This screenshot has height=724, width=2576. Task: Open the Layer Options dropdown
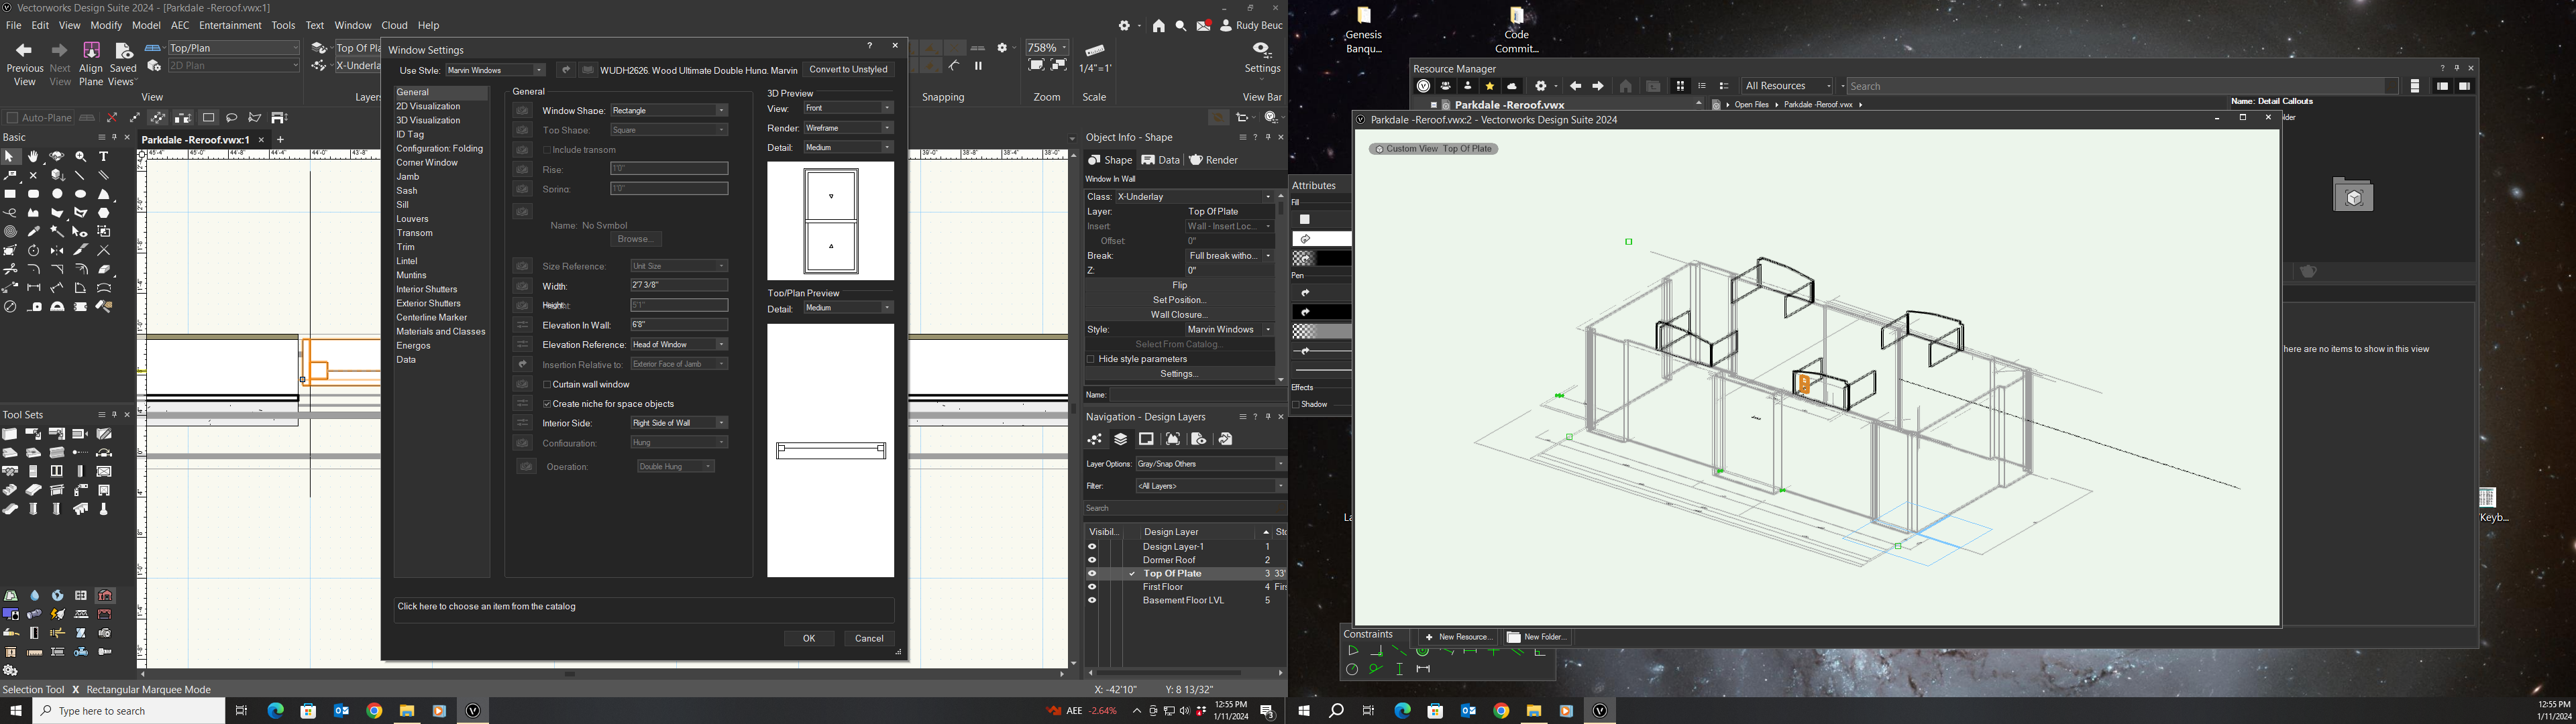(x=1210, y=463)
